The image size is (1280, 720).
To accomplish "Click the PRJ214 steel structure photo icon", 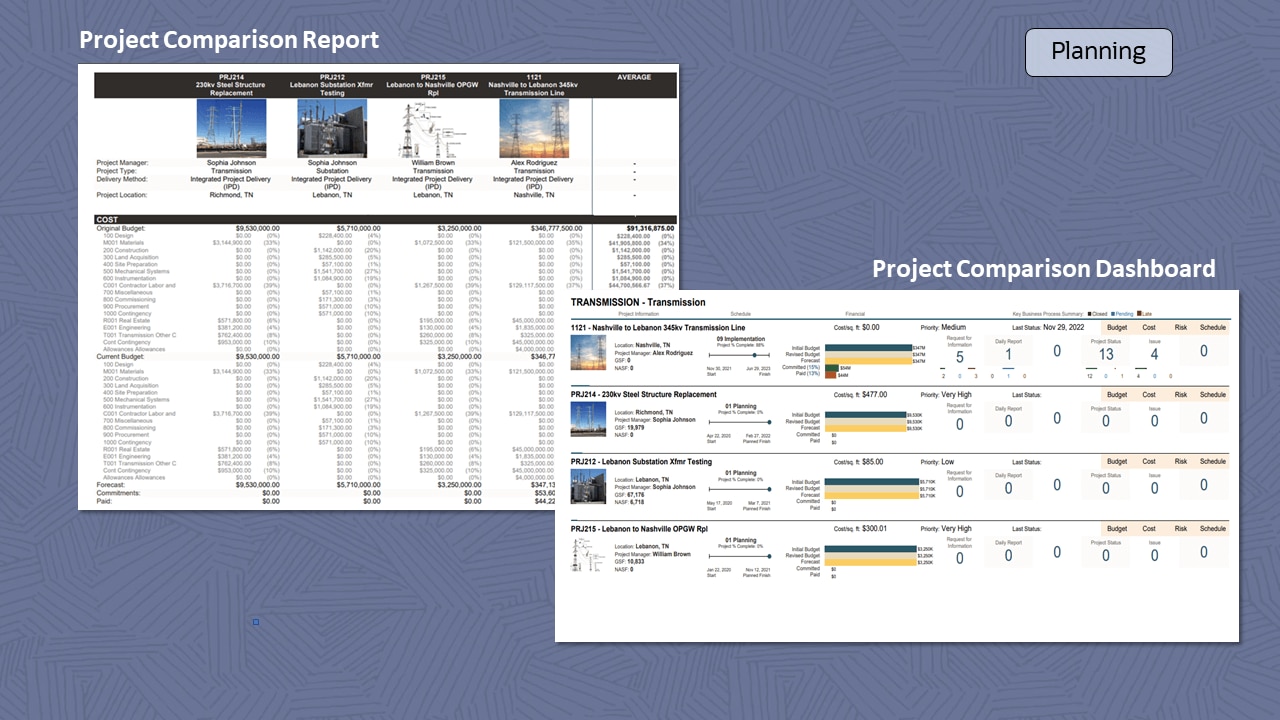I will pyautogui.click(x=588, y=418).
